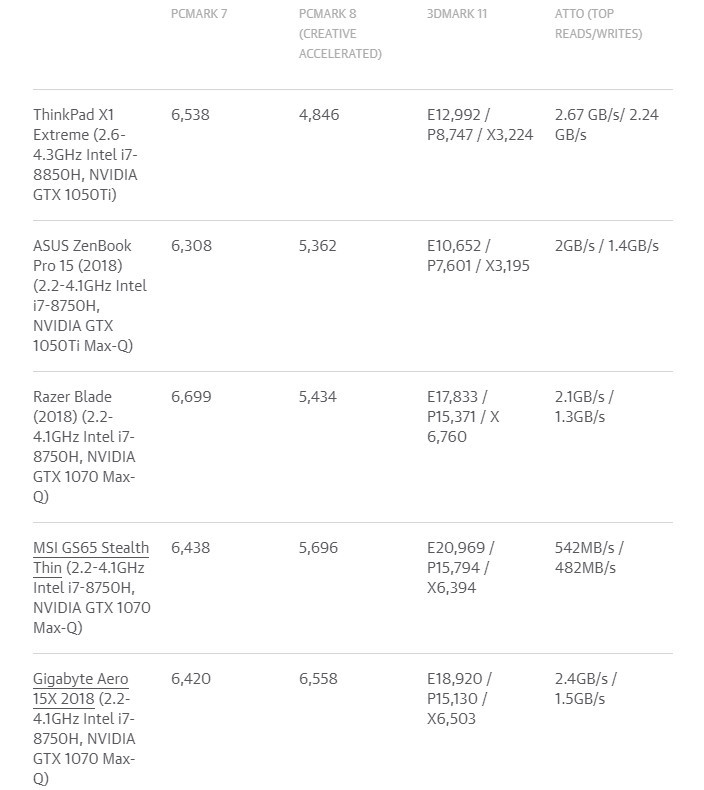Viewport: 704px width, 790px height.
Task: Click the ZenBook ATTO value 2GB/s / 1.4GB/s
Action: click(606, 245)
